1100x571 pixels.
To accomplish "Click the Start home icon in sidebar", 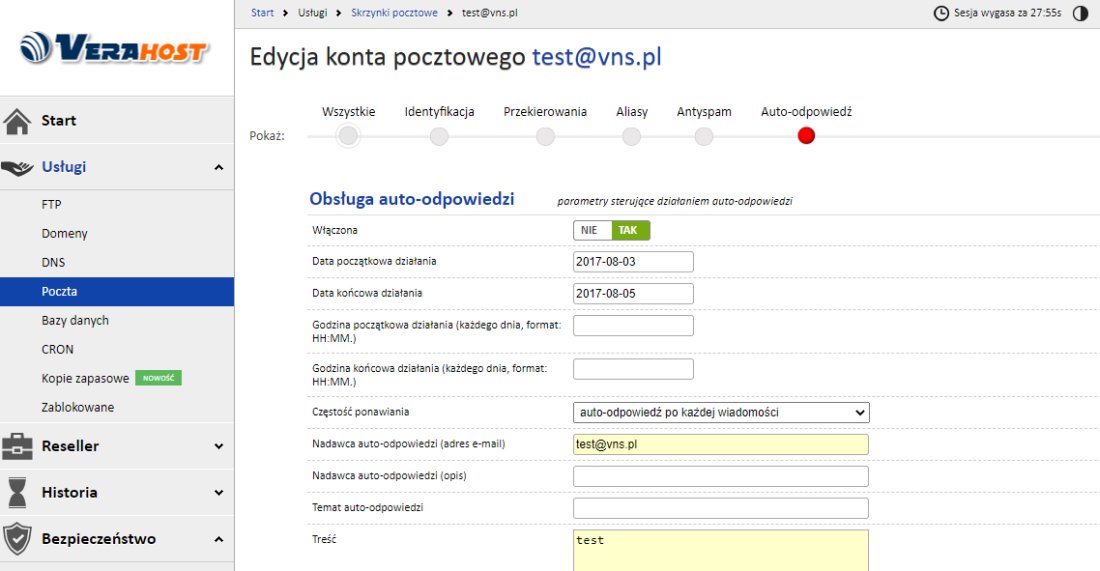I will coord(17,121).
